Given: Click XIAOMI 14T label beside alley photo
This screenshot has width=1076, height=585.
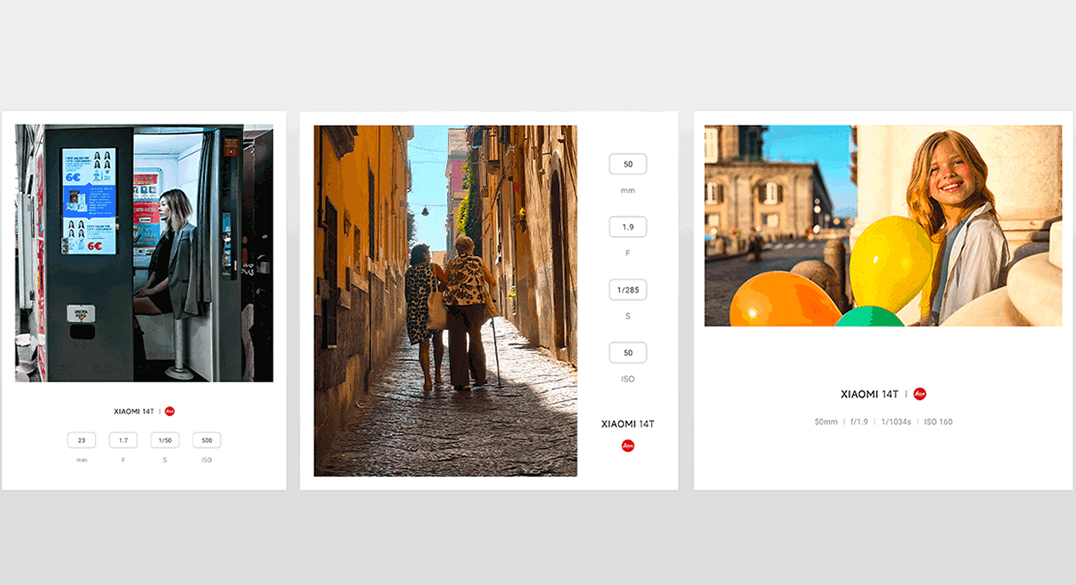Looking at the screenshot, I should (627, 424).
